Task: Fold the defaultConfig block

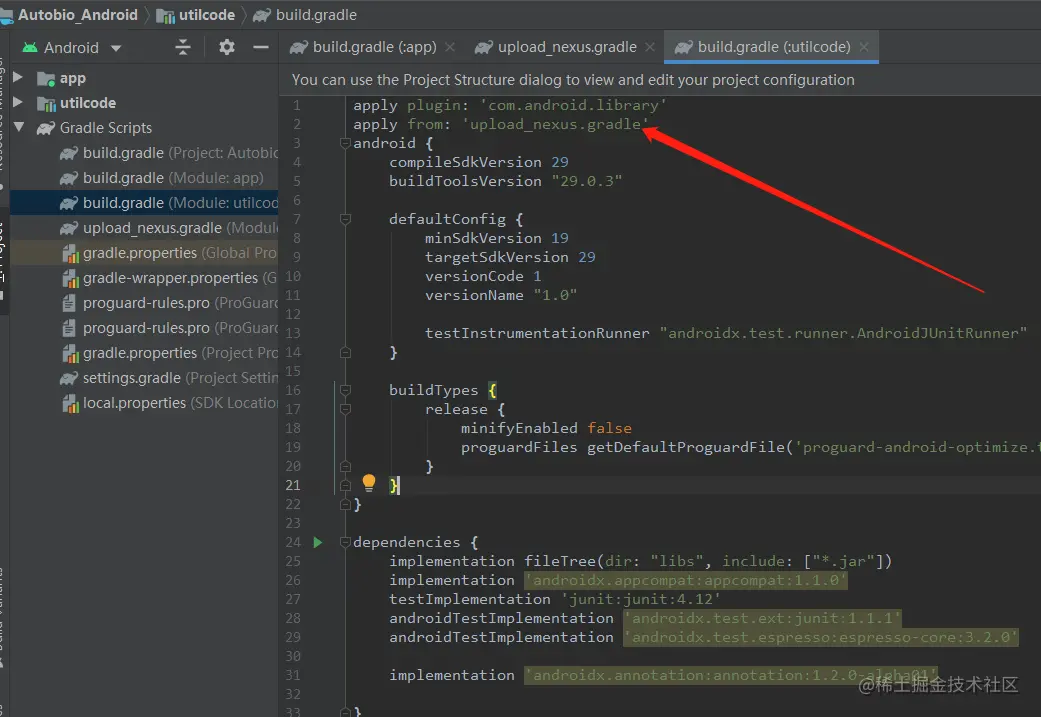Action: pos(345,218)
